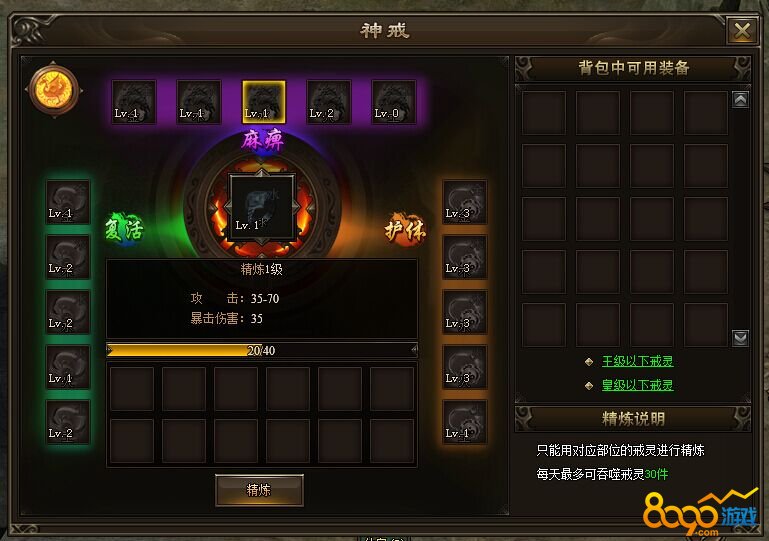Select the top orange-column Lv.3 ring slot
The width and height of the screenshot is (769, 541).
pos(465,202)
